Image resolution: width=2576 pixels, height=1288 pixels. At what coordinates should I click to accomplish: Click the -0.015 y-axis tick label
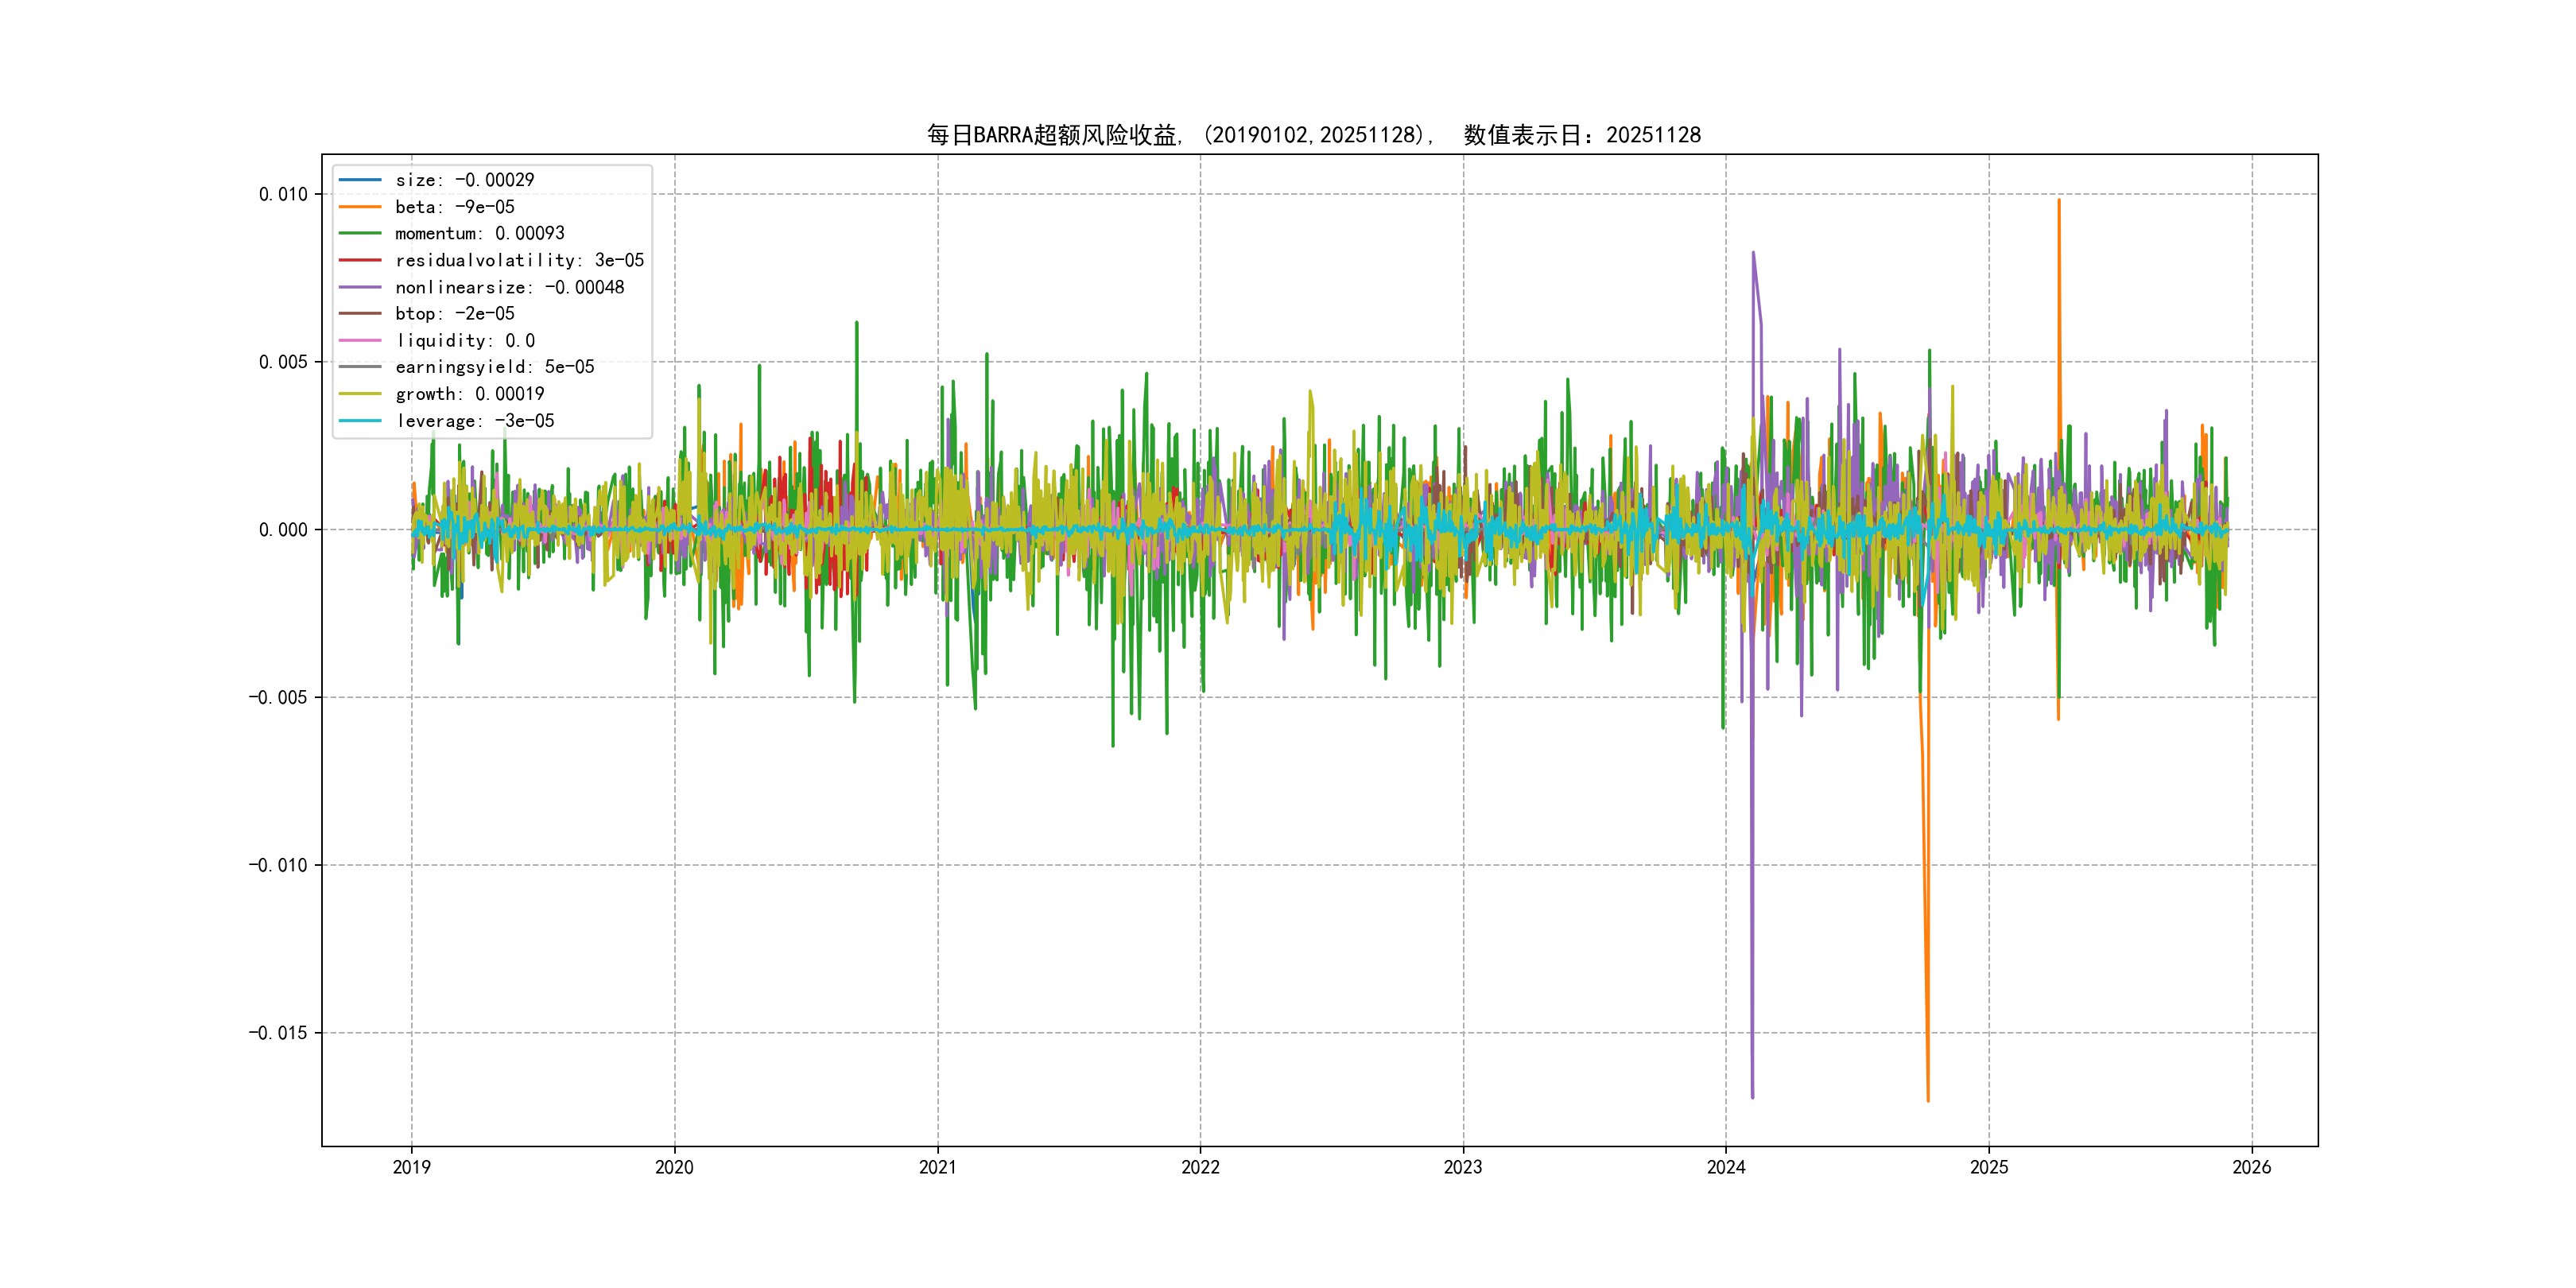278,1033
